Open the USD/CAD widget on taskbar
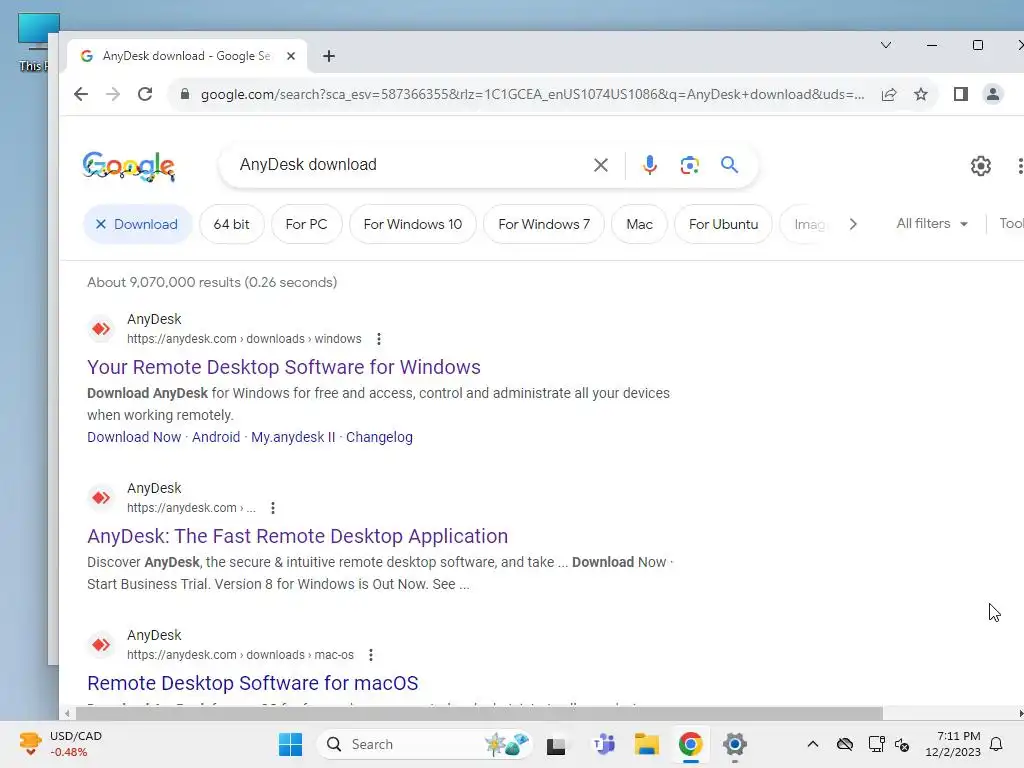1024x768 pixels. pyautogui.click(x=61, y=744)
